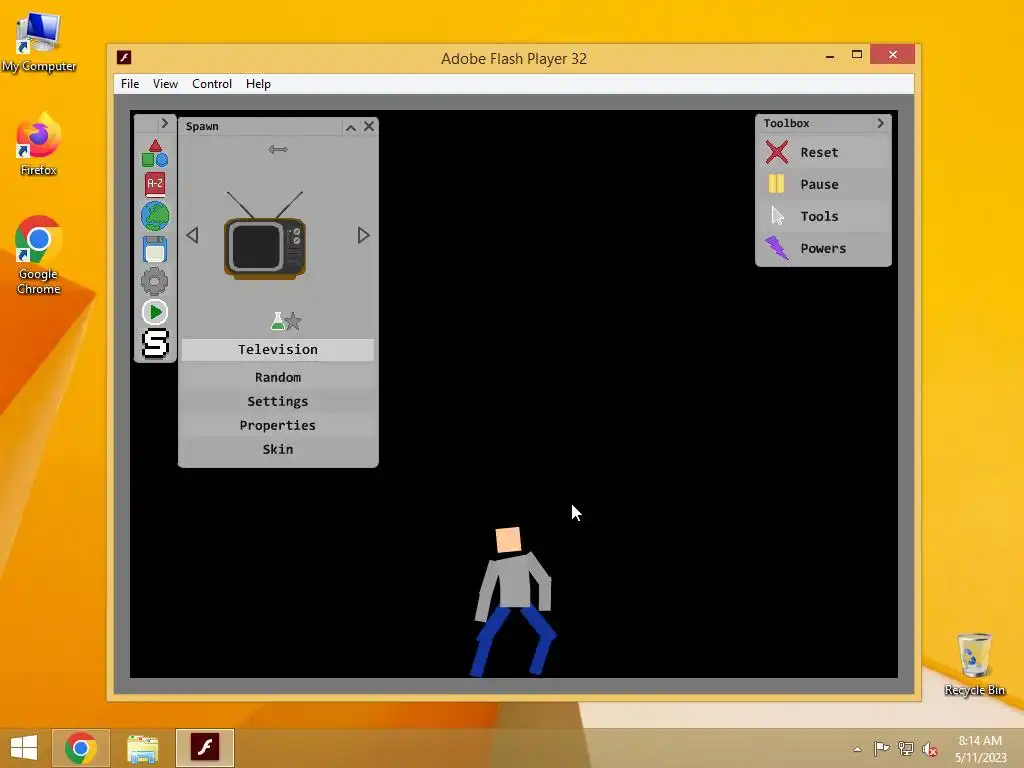Click the Television preview thumbnail
Image resolution: width=1024 pixels, height=768 pixels.
(x=264, y=236)
